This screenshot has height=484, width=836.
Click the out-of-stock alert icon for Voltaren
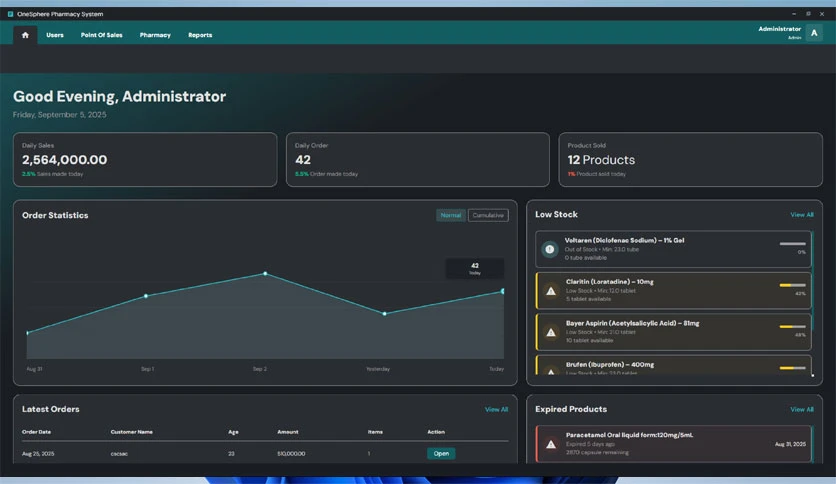550,249
